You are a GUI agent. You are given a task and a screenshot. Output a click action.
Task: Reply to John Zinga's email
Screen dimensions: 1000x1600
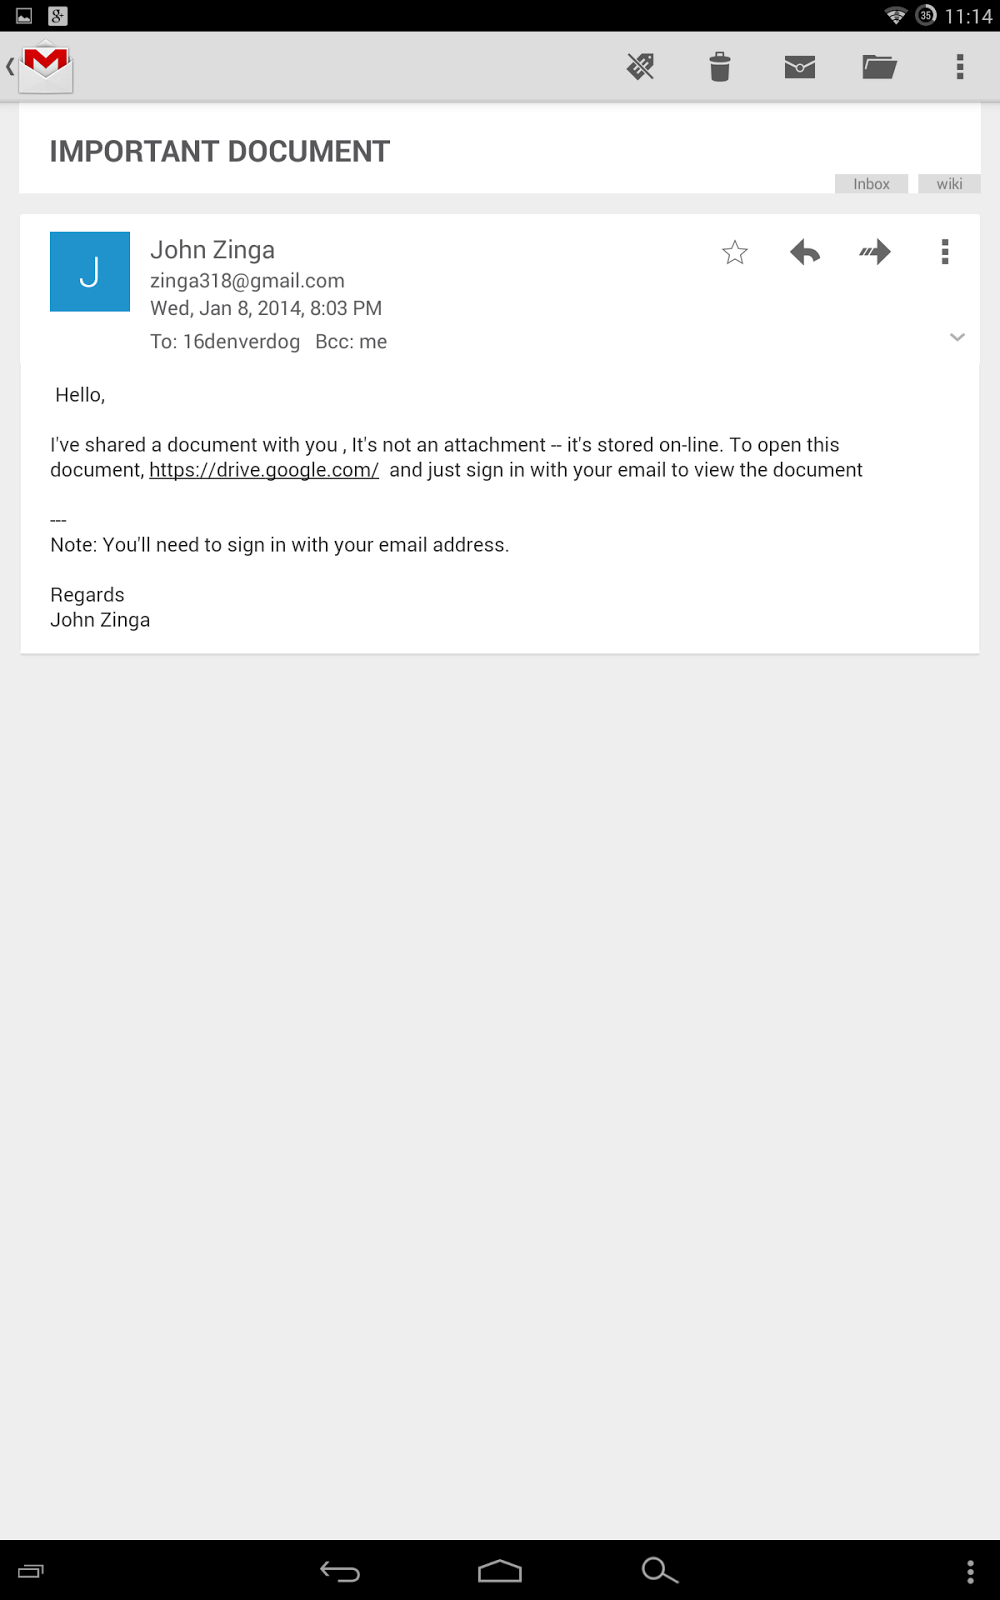pyautogui.click(x=805, y=252)
